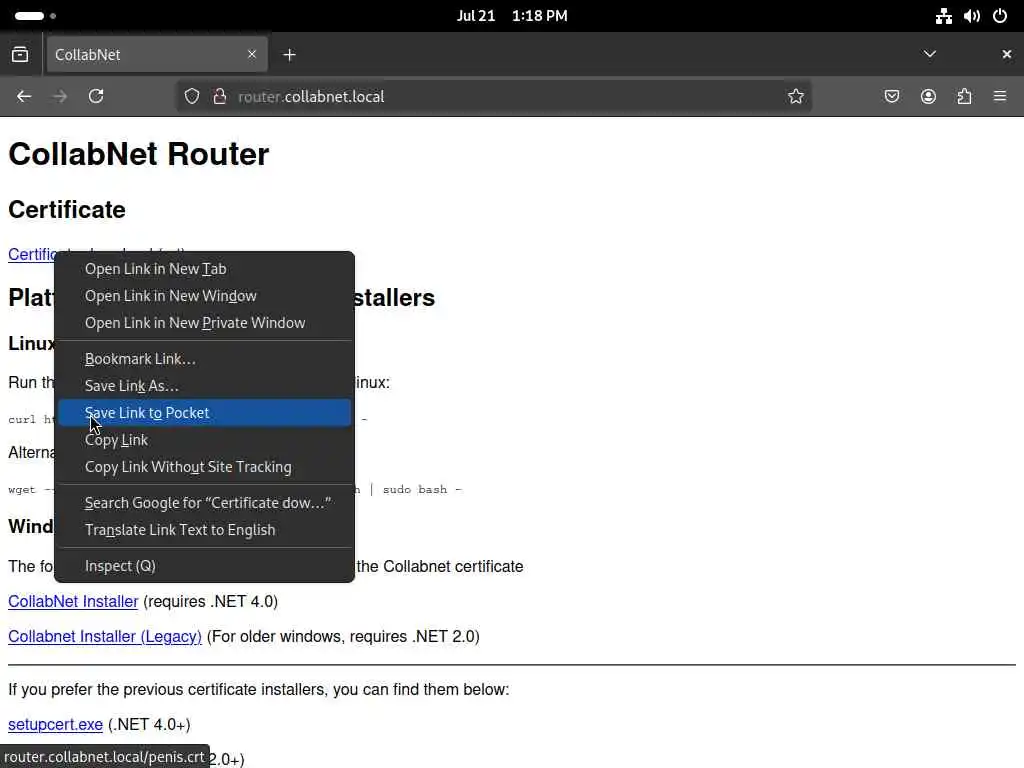The image size is (1024, 768).
Task: Open a new tab with plus button
Action: pyautogui.click(x=289, y=55)
